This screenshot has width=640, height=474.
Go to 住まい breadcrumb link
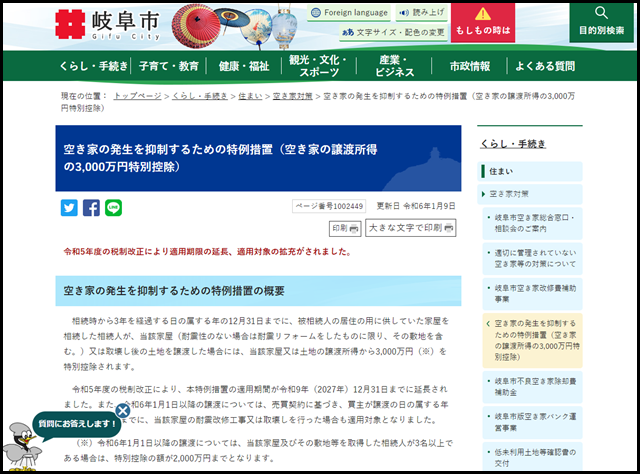(x=250, y=96)
